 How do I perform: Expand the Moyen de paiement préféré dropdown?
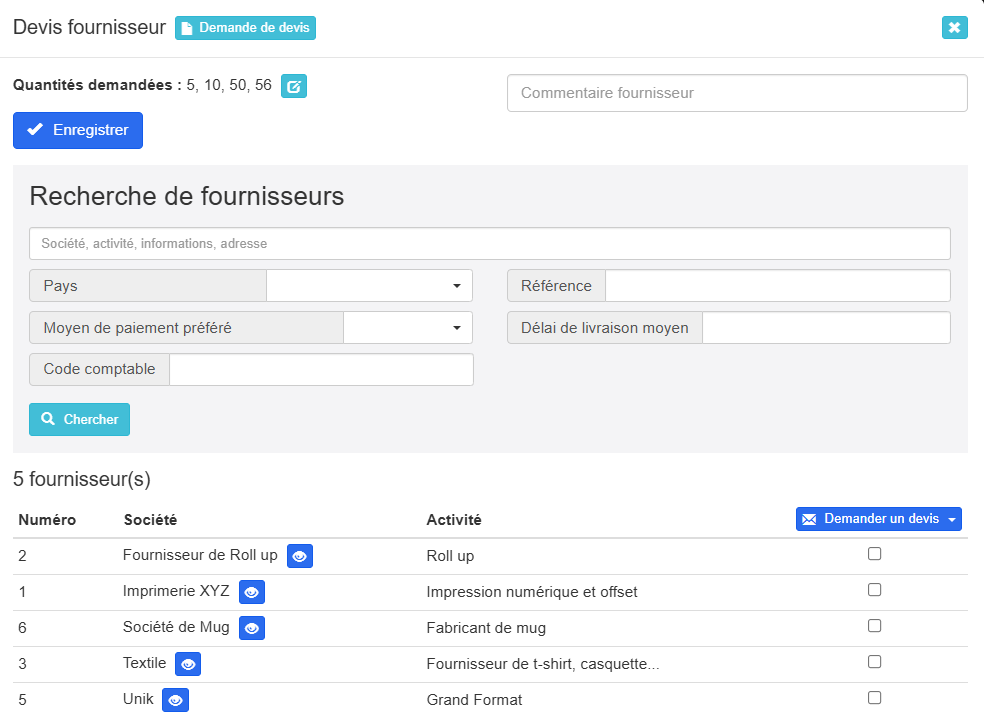click(x=408, y=328)
